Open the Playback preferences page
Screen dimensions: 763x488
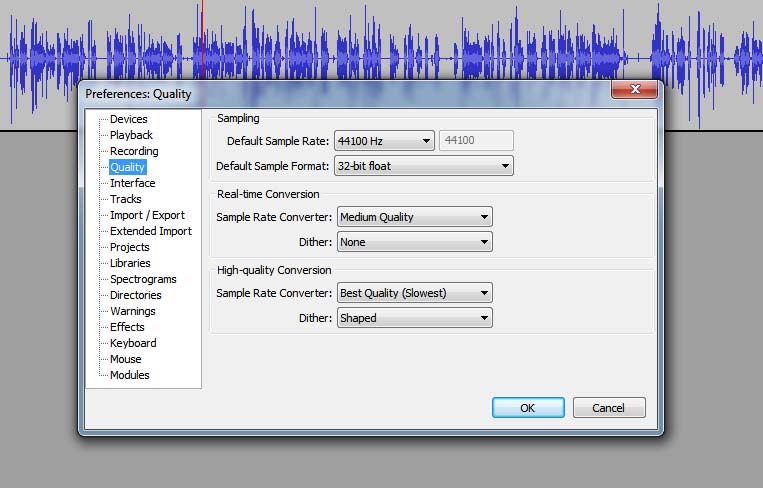pos(131,135)
